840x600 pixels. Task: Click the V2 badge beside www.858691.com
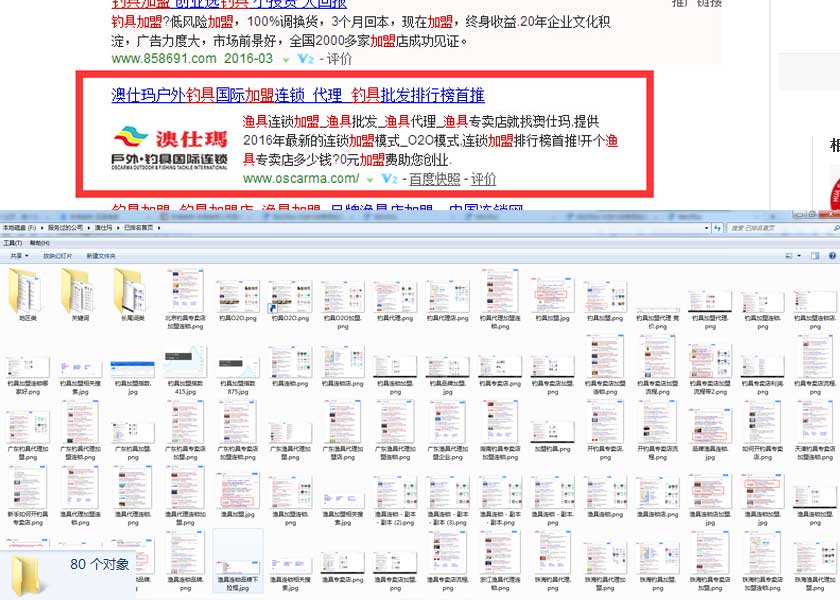305,58
